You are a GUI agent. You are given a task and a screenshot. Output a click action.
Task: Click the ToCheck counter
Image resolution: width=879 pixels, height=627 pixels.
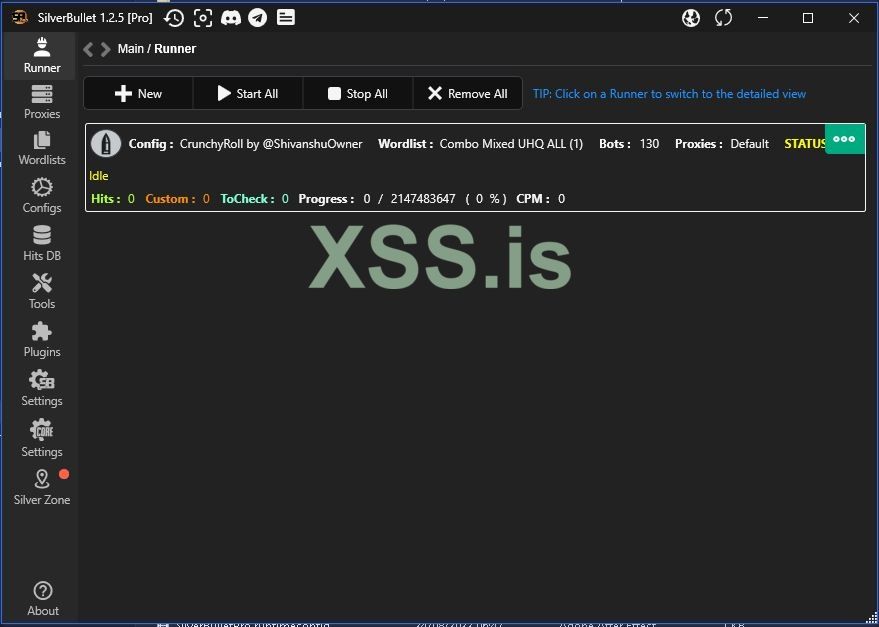(x=255, y=199)
